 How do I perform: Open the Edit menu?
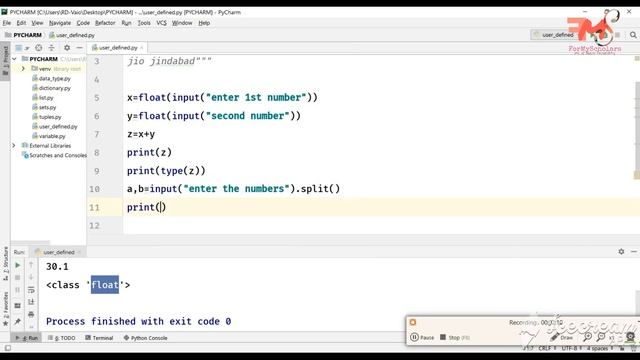coord(21,23)
